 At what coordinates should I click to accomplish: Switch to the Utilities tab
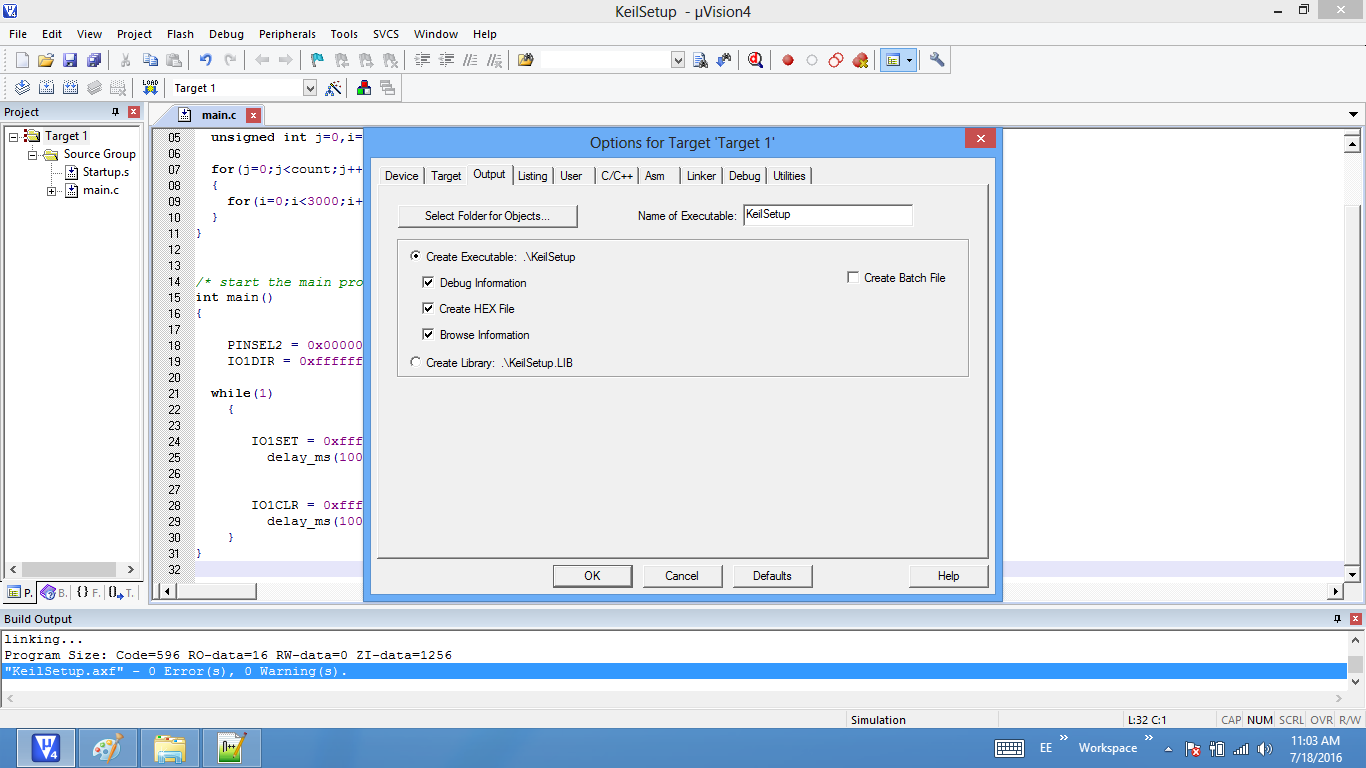coord(789,176)
